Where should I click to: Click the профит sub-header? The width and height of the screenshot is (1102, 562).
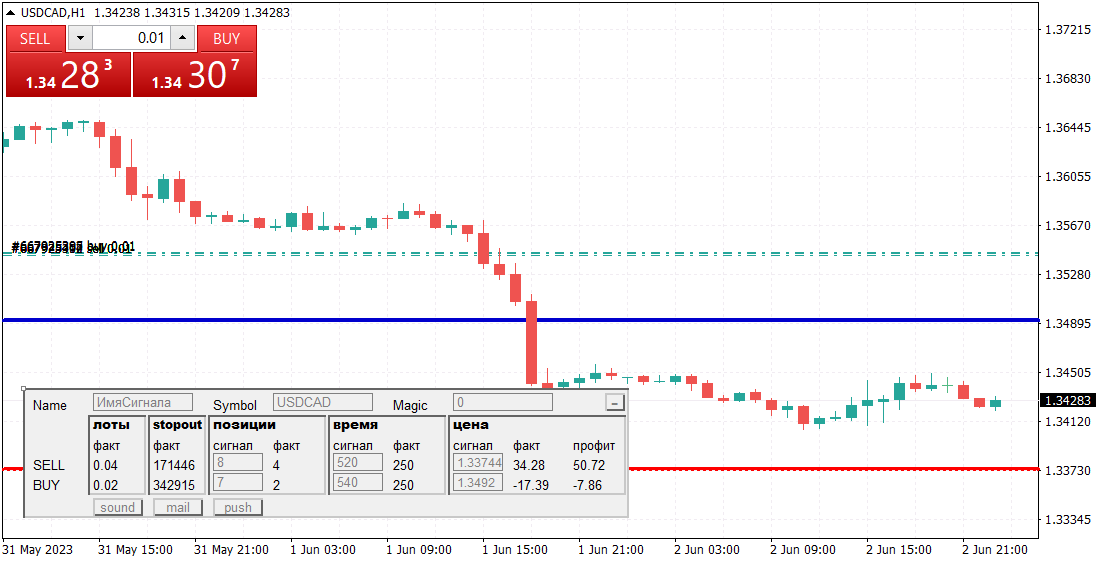tap(594, 445)
